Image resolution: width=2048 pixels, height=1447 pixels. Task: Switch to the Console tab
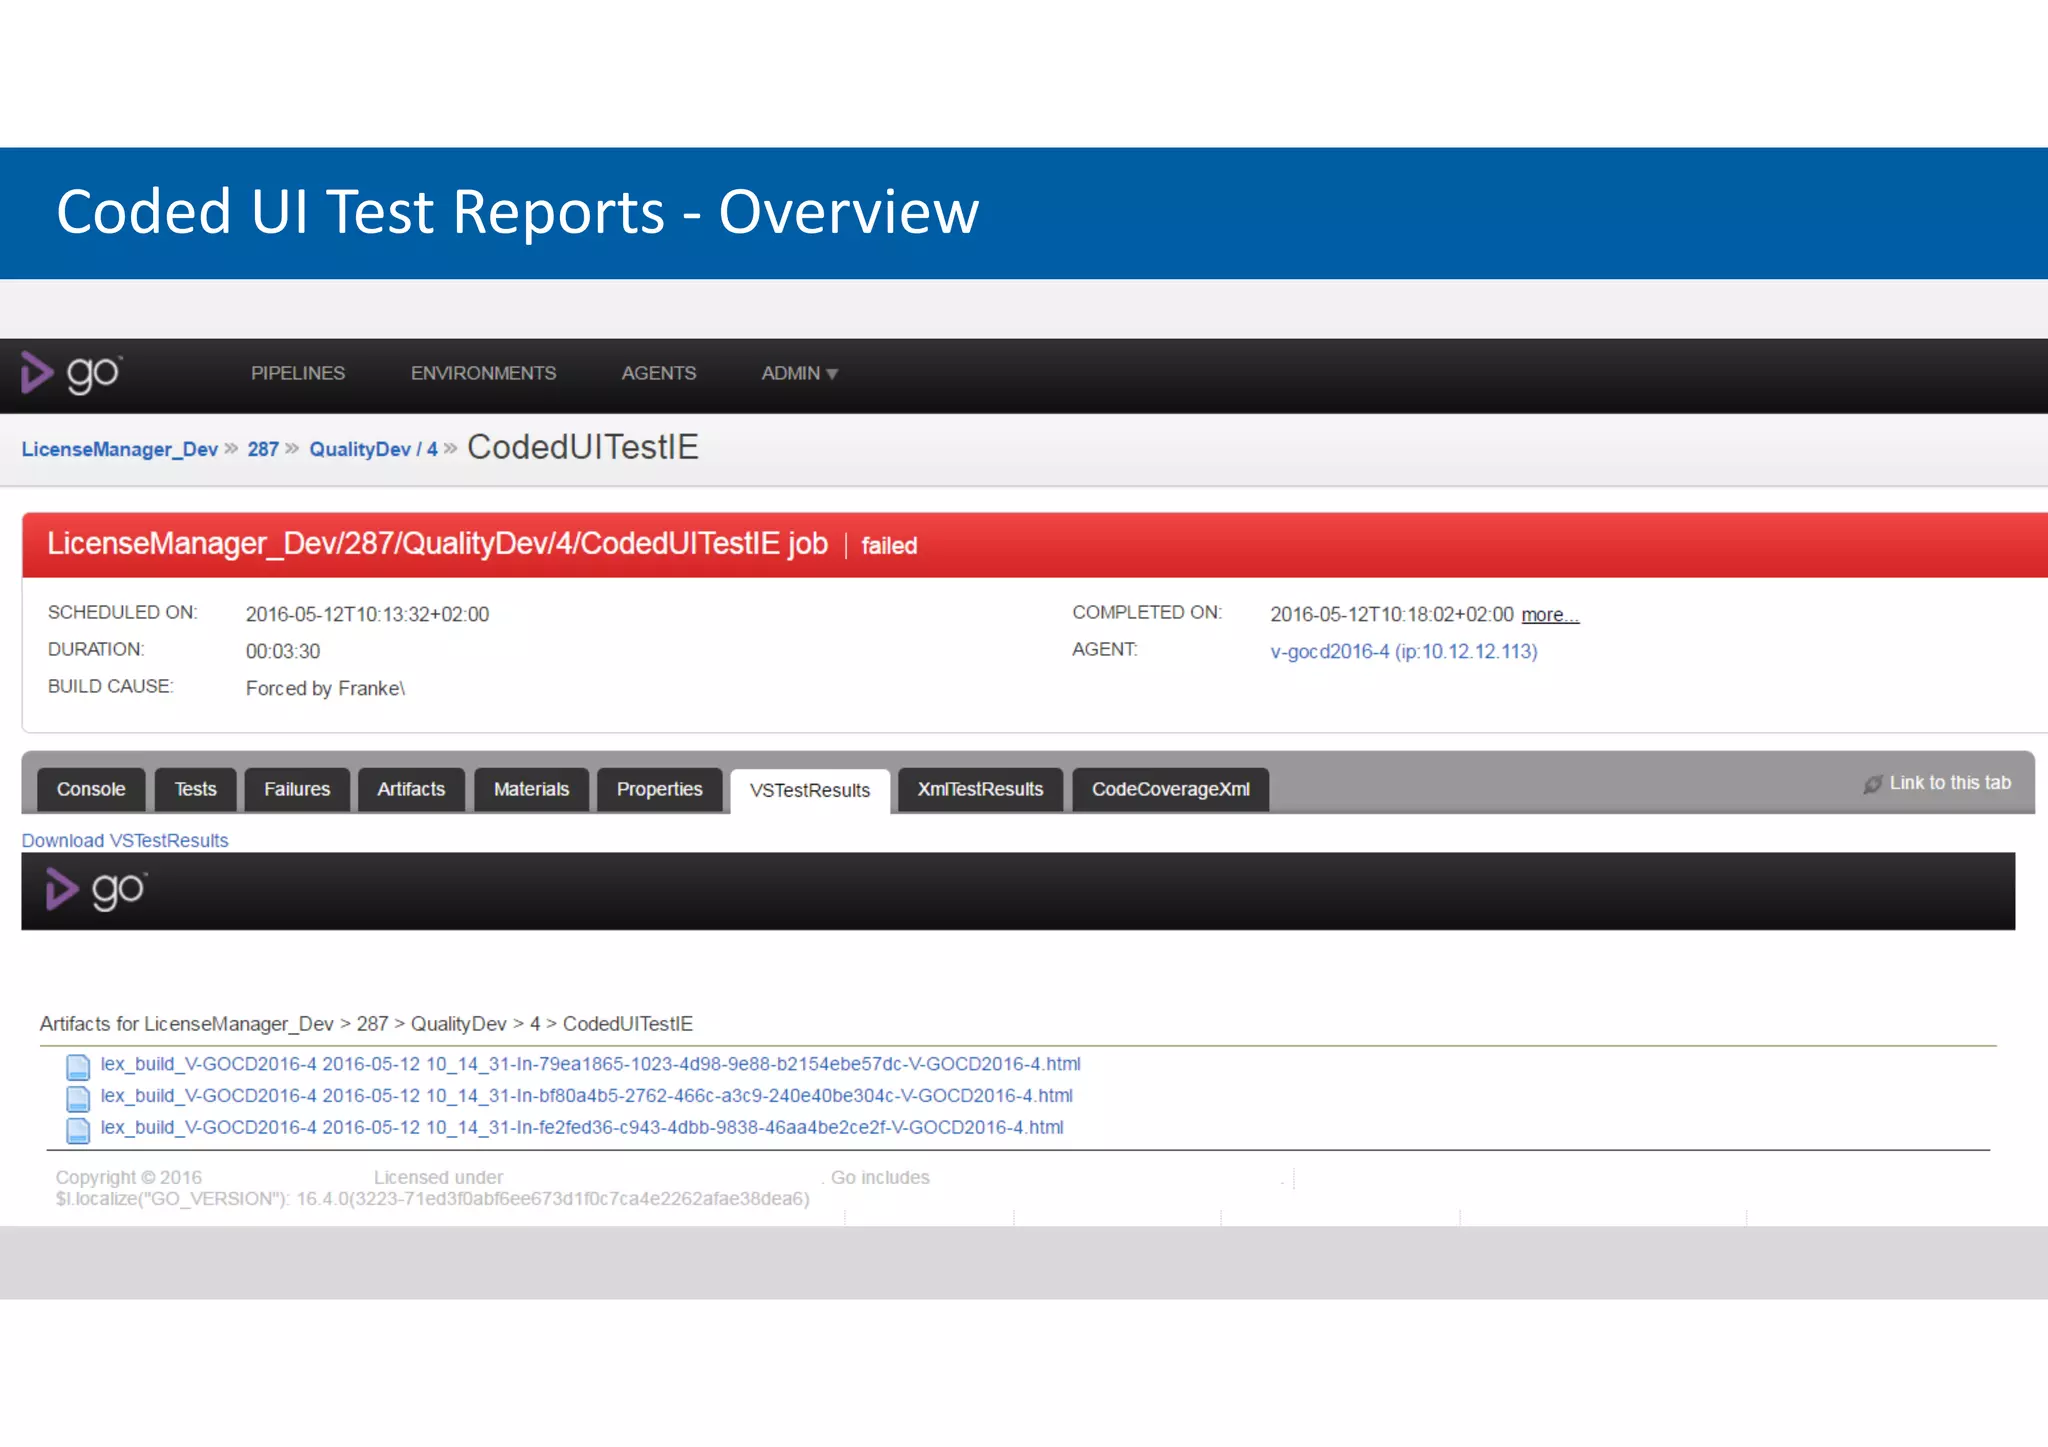91,789
